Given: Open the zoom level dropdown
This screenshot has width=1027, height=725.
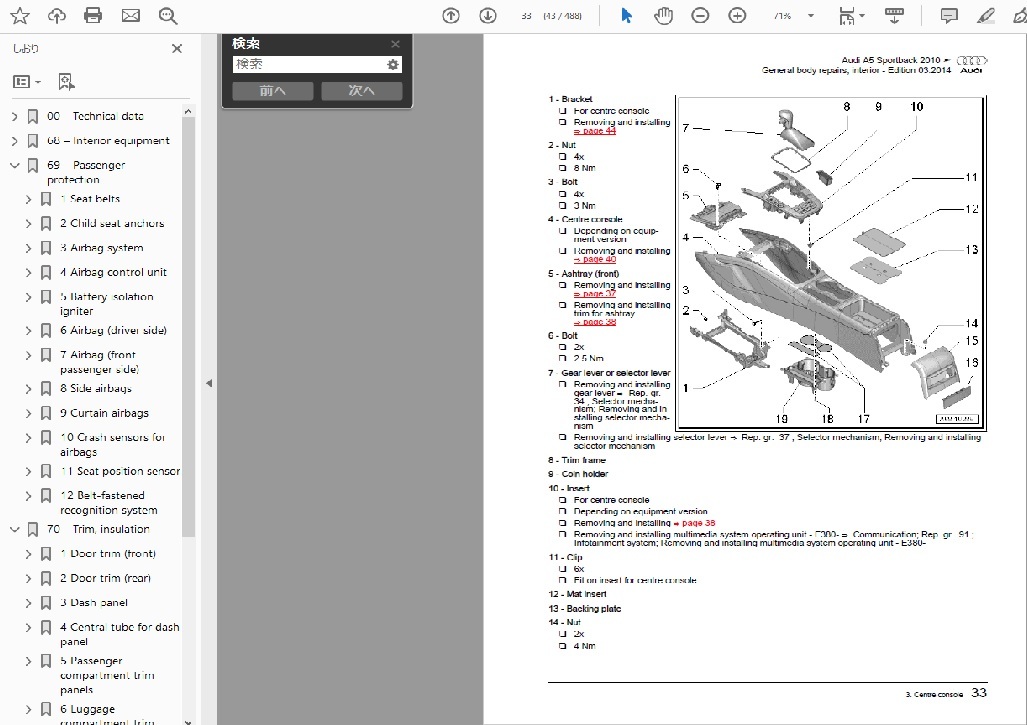Looking at the screenshot, I should [x=811, y=16].
